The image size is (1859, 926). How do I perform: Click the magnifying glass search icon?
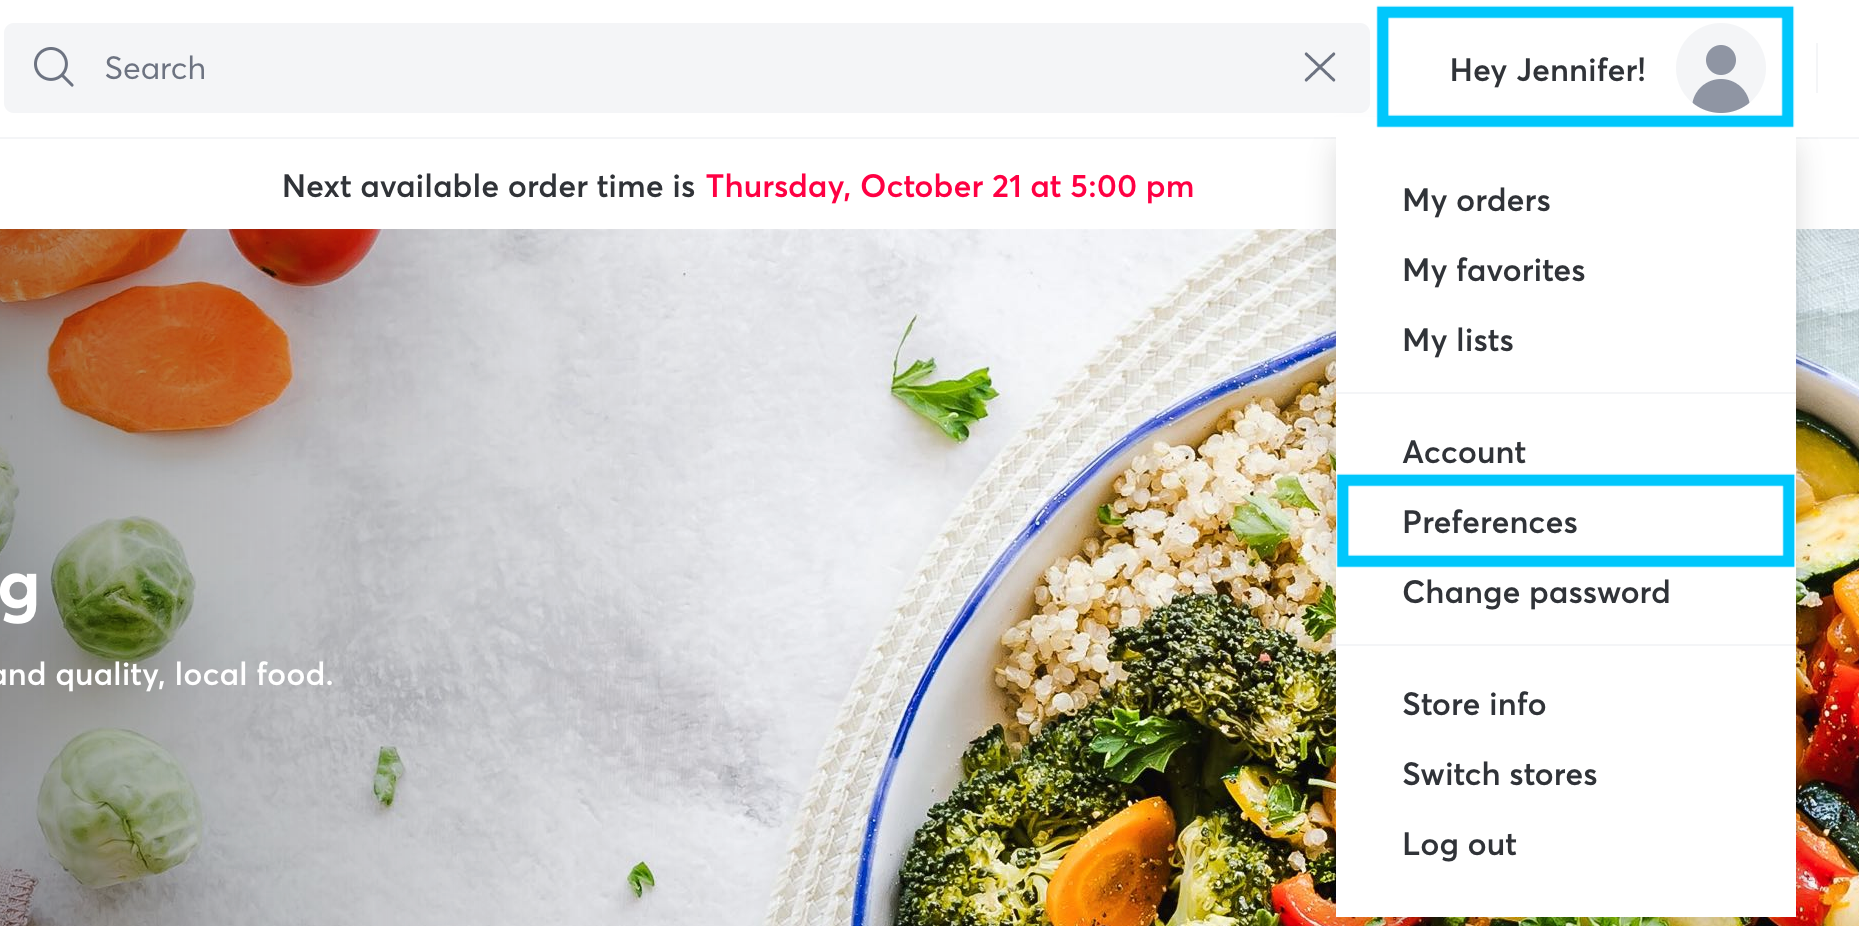tap(54, 68)
